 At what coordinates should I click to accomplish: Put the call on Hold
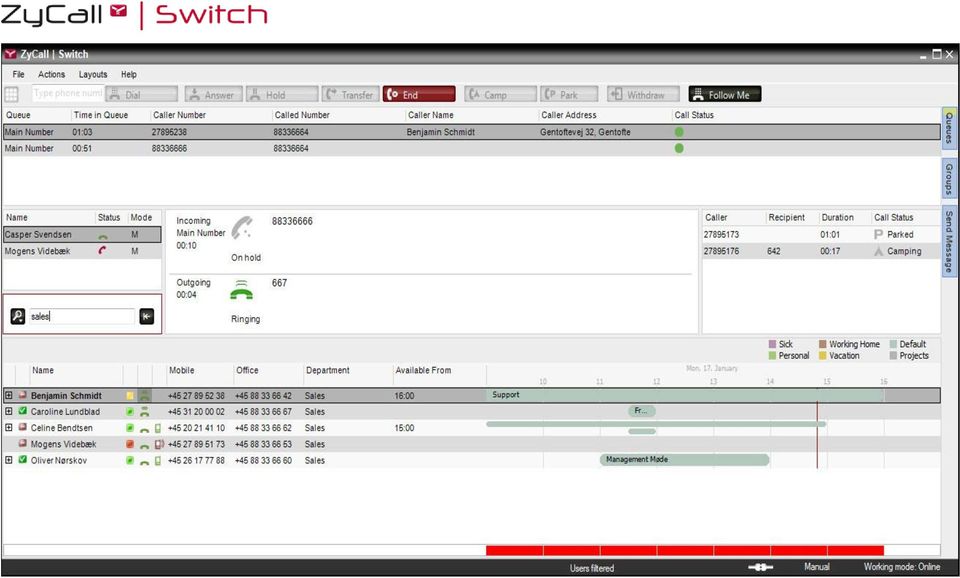(x=282, y=94)
